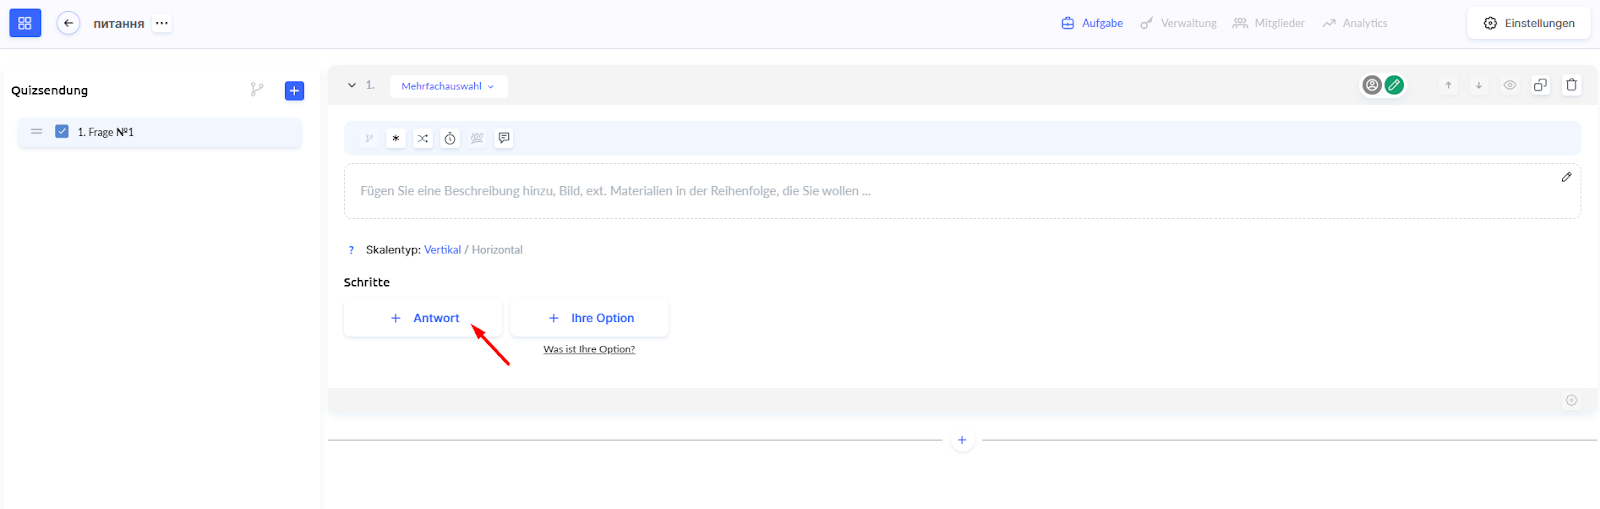Click the green pencil edit mode icon
The width and height of the screenshot is (1600, 509).
[x=1394, y=85]
